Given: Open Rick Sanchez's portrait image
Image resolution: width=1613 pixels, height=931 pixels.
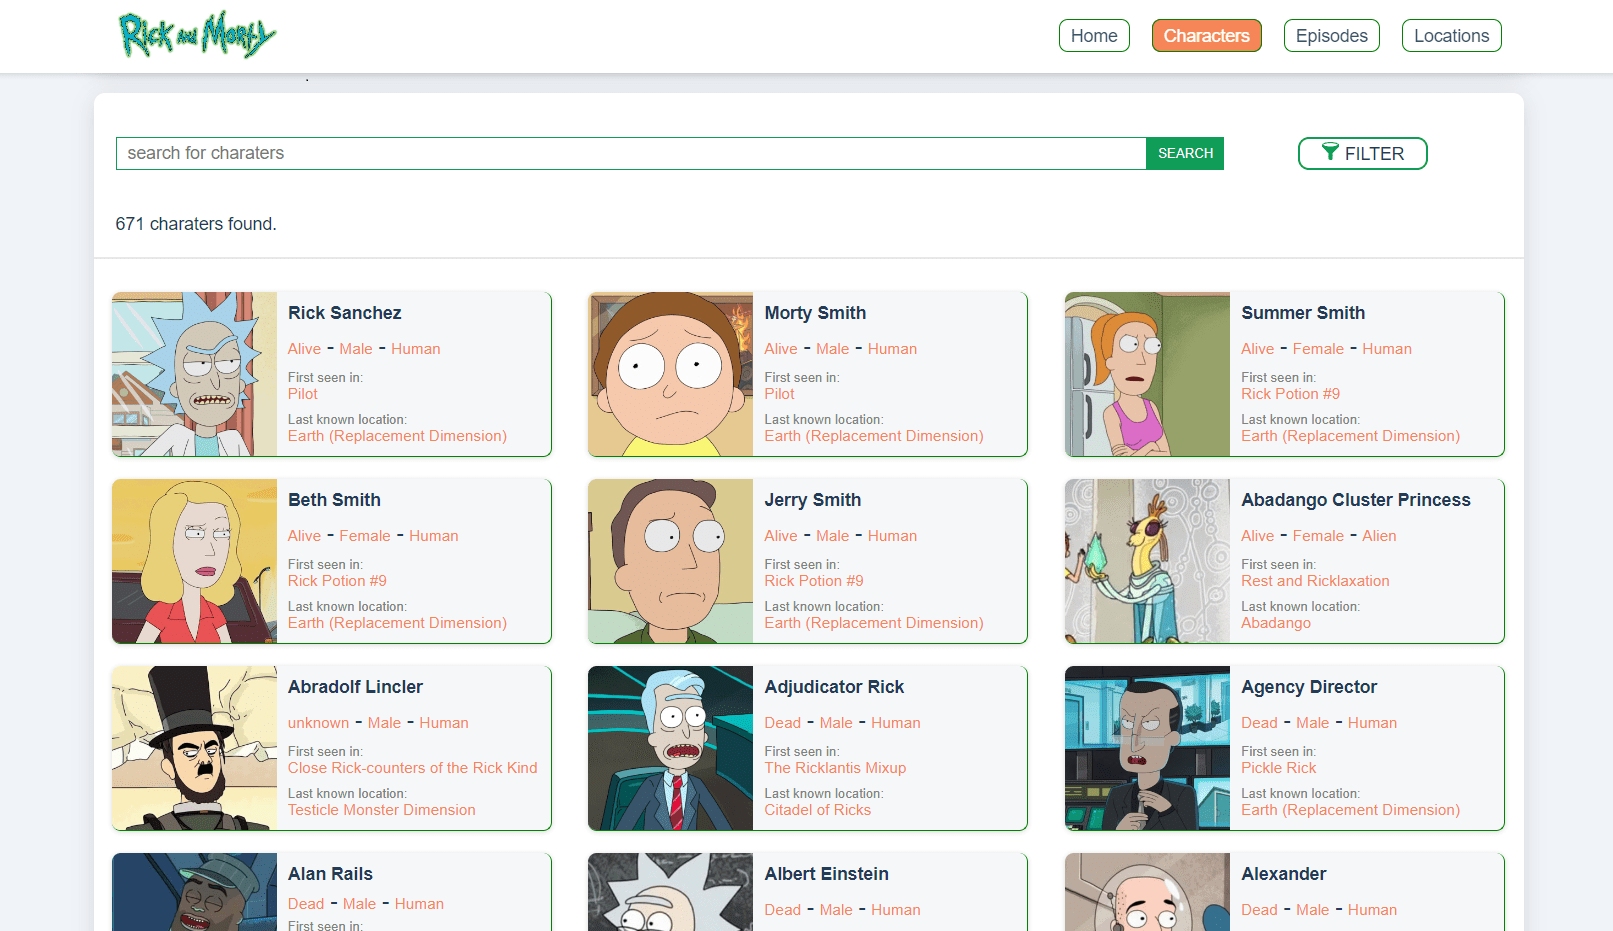Looking at the screenshot, I should click(194, 374).
